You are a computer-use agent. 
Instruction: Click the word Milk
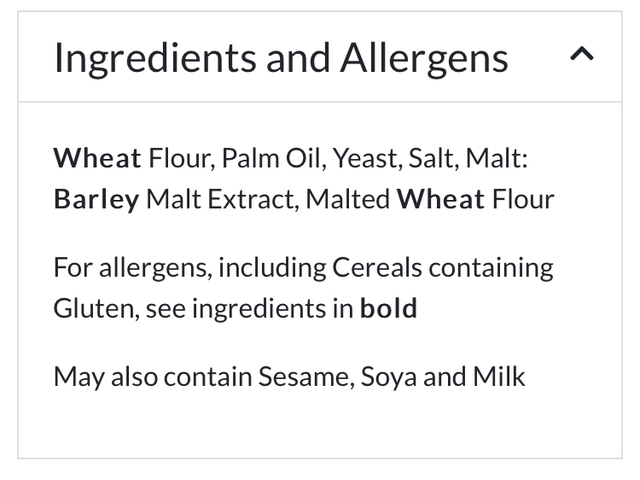click(500, 377)
